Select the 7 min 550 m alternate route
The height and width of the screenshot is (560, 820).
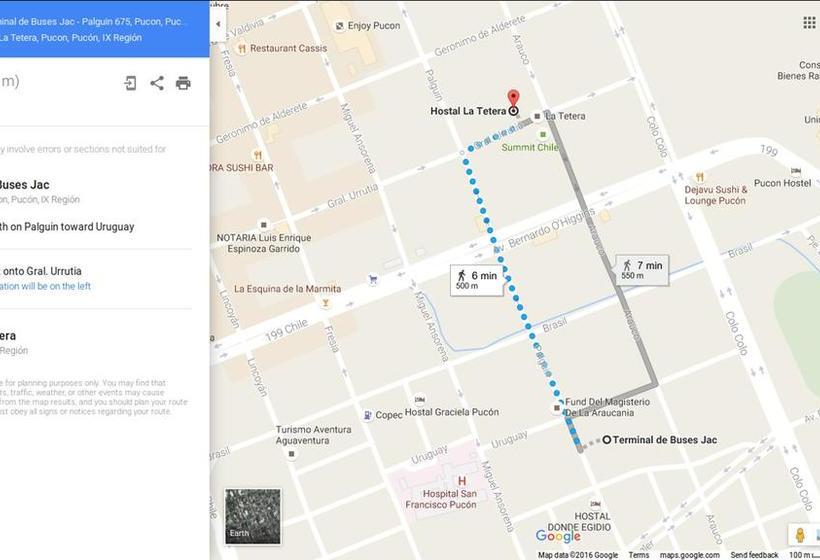[642, 270]
